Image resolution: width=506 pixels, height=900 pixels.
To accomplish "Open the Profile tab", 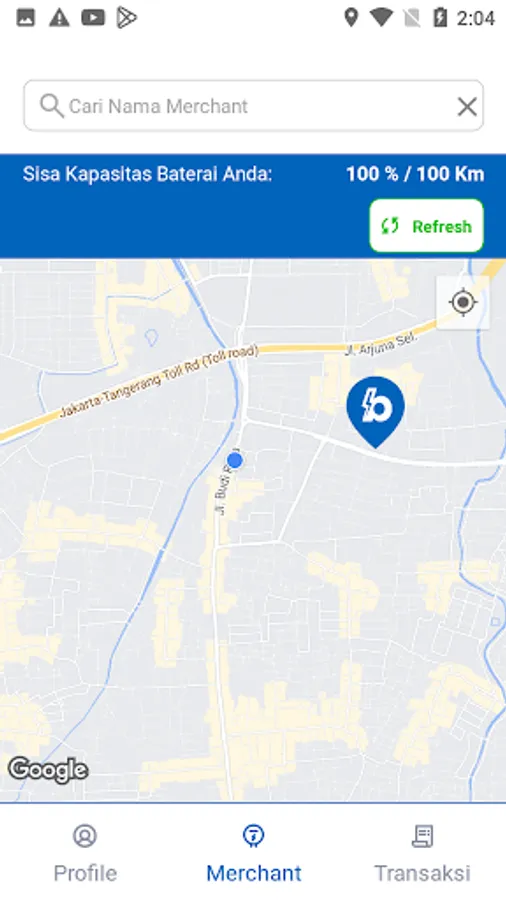I will (85, 853).
